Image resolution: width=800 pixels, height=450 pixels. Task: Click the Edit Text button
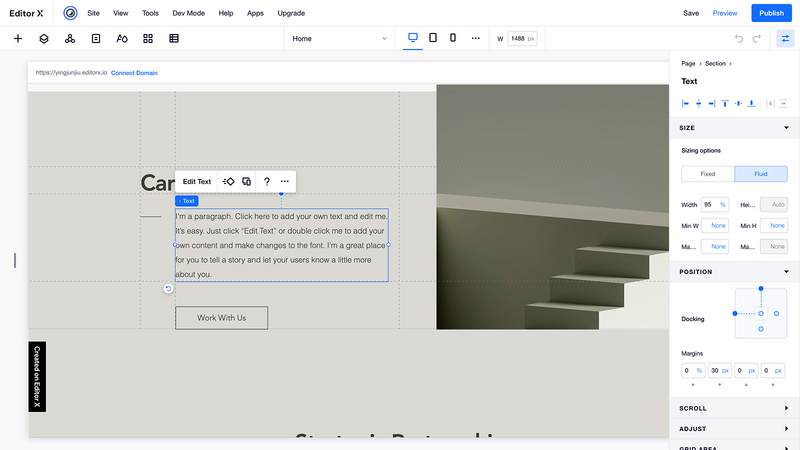tap(196, 182)
